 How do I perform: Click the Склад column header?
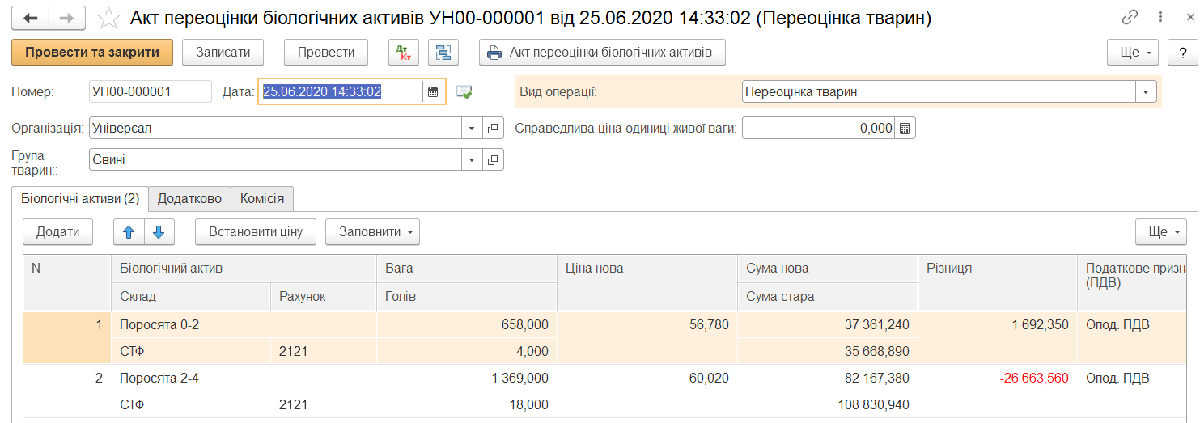(189, 296)
